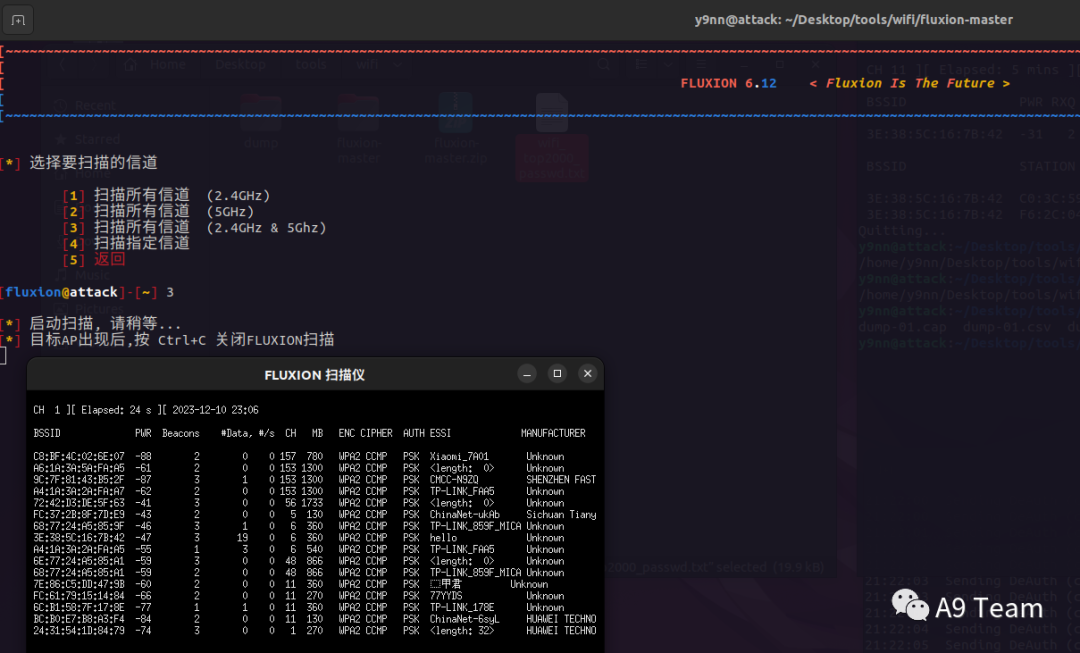Screen dimensions: 1080x653
Task: Click the <length: 32> ESSID entry
Action: coord(461,630)
